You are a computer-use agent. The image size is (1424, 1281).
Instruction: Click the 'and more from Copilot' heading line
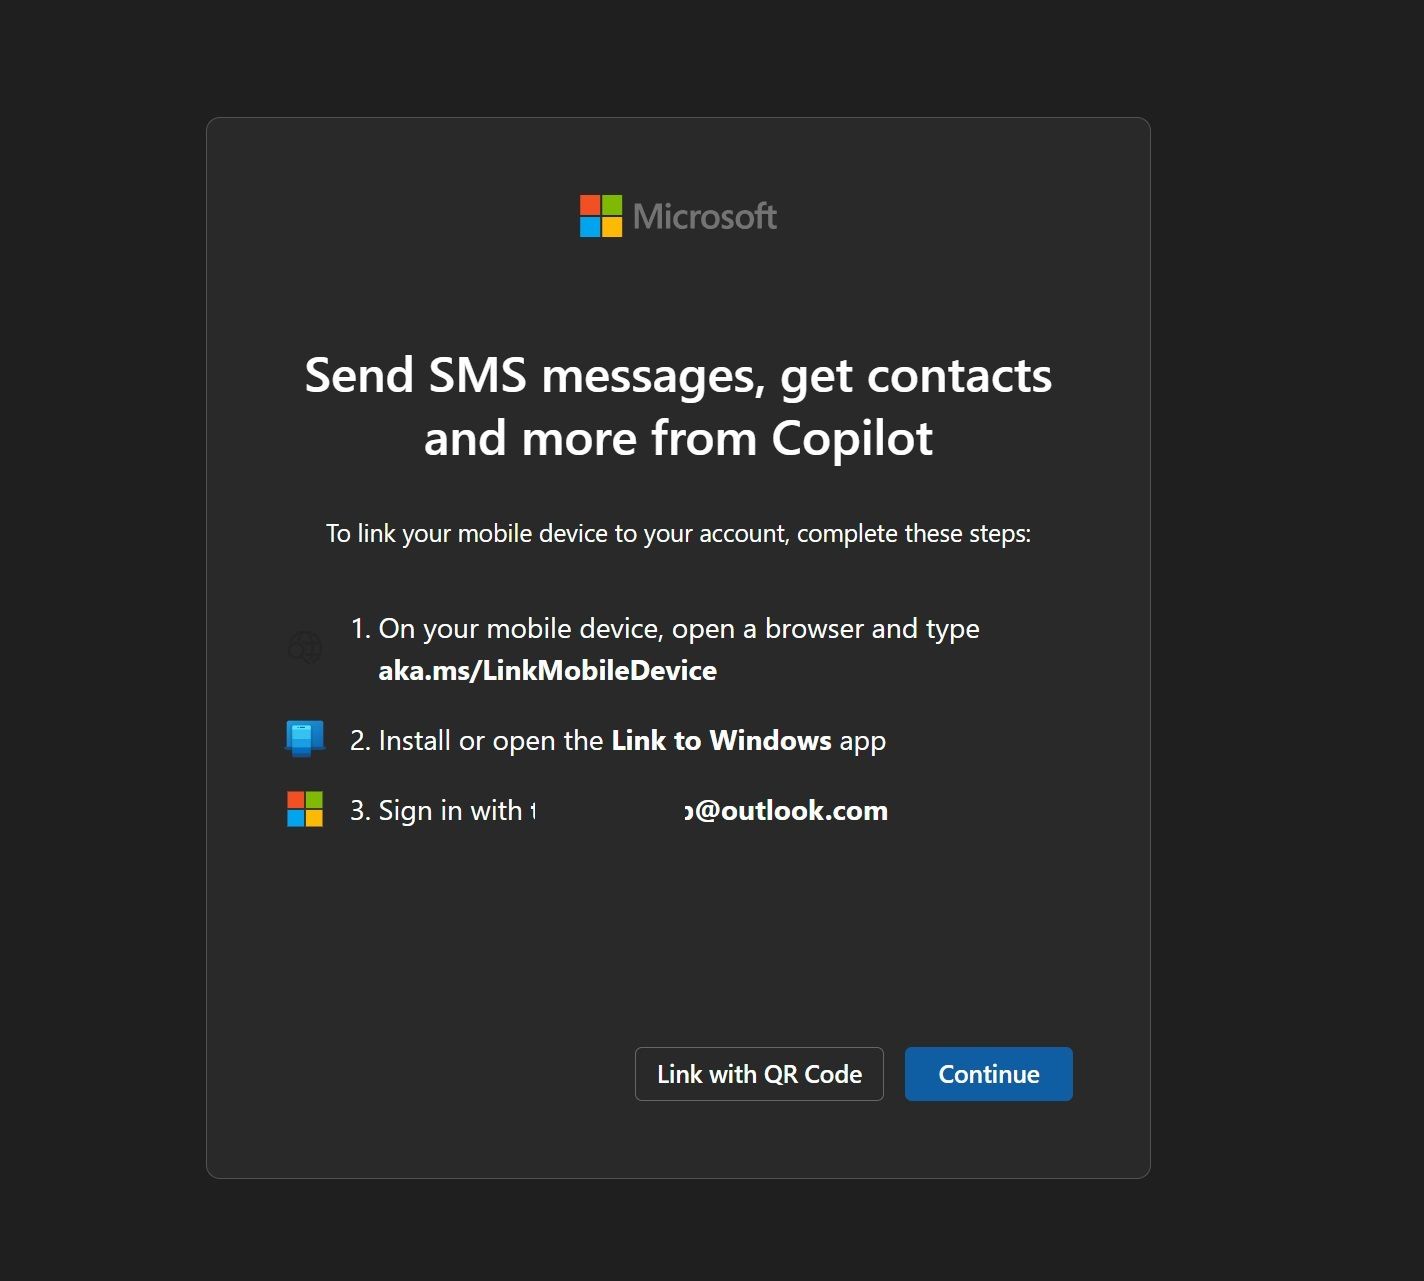click(x=678, y=438)
